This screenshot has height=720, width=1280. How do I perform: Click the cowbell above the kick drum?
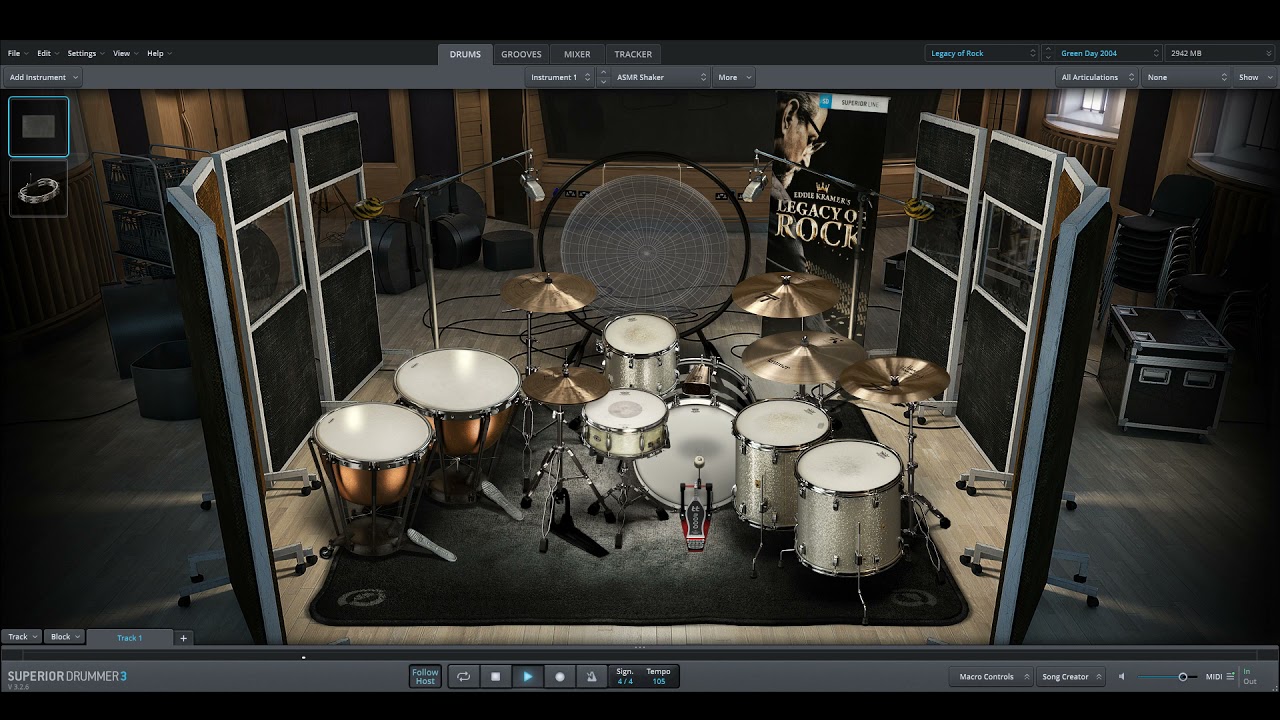(x=697, y=378)
